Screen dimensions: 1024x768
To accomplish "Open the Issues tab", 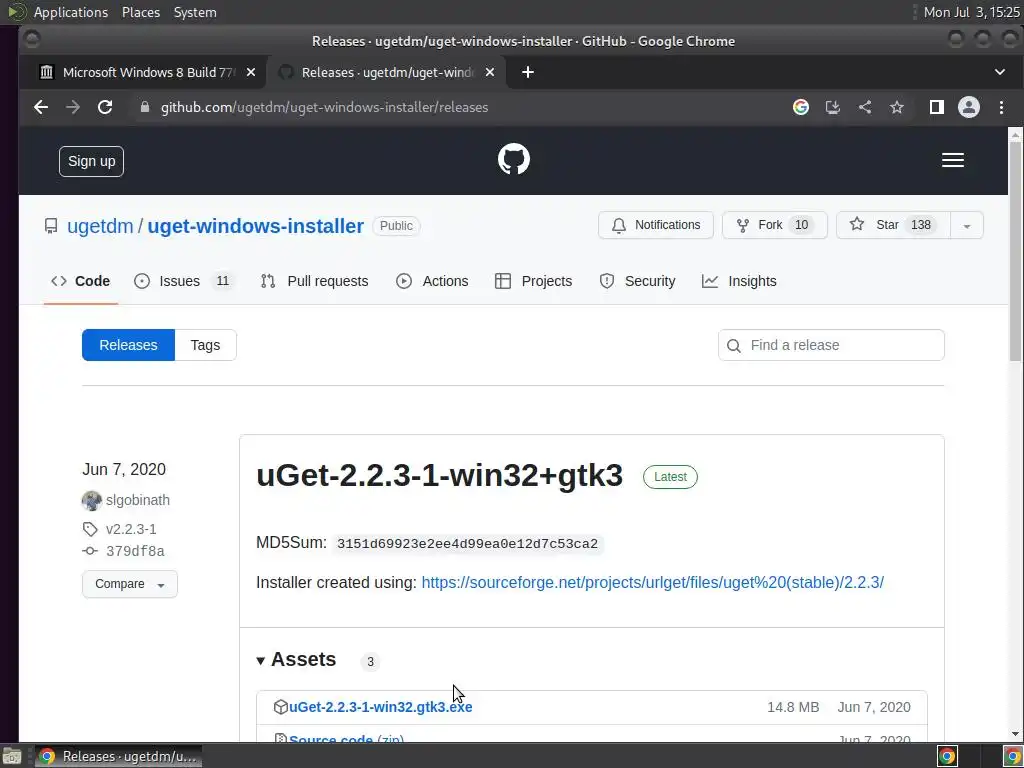I will tap(184, 281).
